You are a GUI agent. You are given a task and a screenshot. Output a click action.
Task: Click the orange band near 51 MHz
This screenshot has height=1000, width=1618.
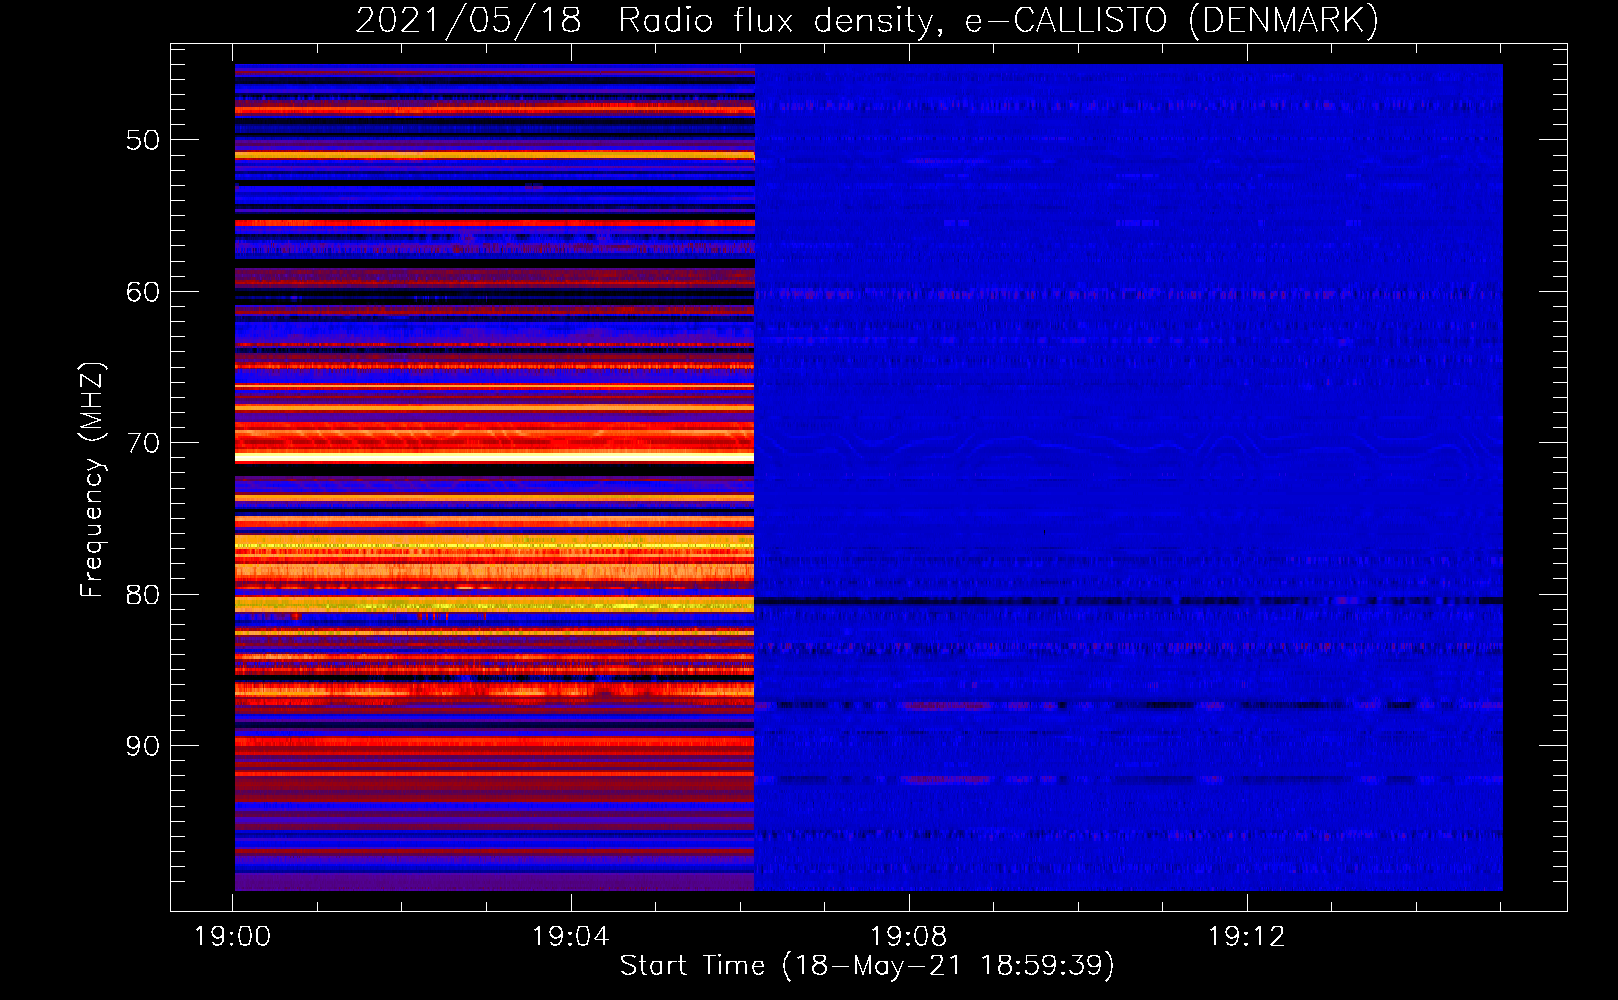click(x=494, y=155)
